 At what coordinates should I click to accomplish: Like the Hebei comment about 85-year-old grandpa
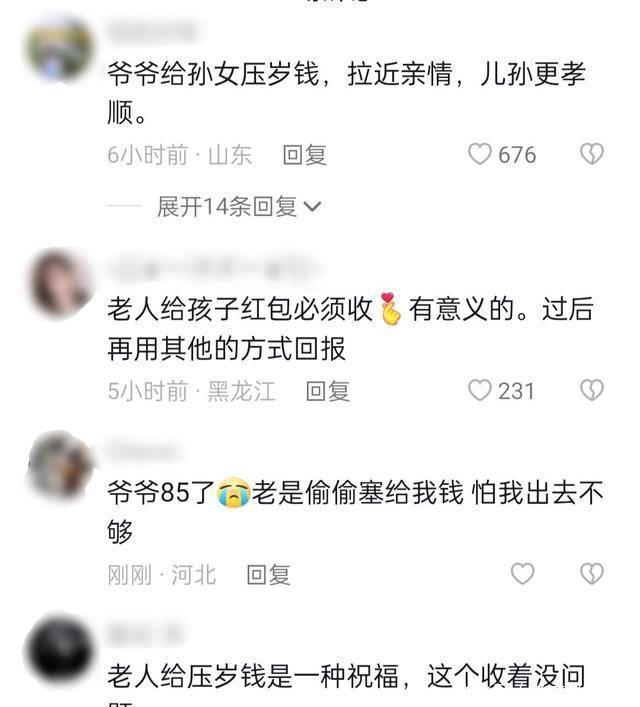tap(523, 574)
